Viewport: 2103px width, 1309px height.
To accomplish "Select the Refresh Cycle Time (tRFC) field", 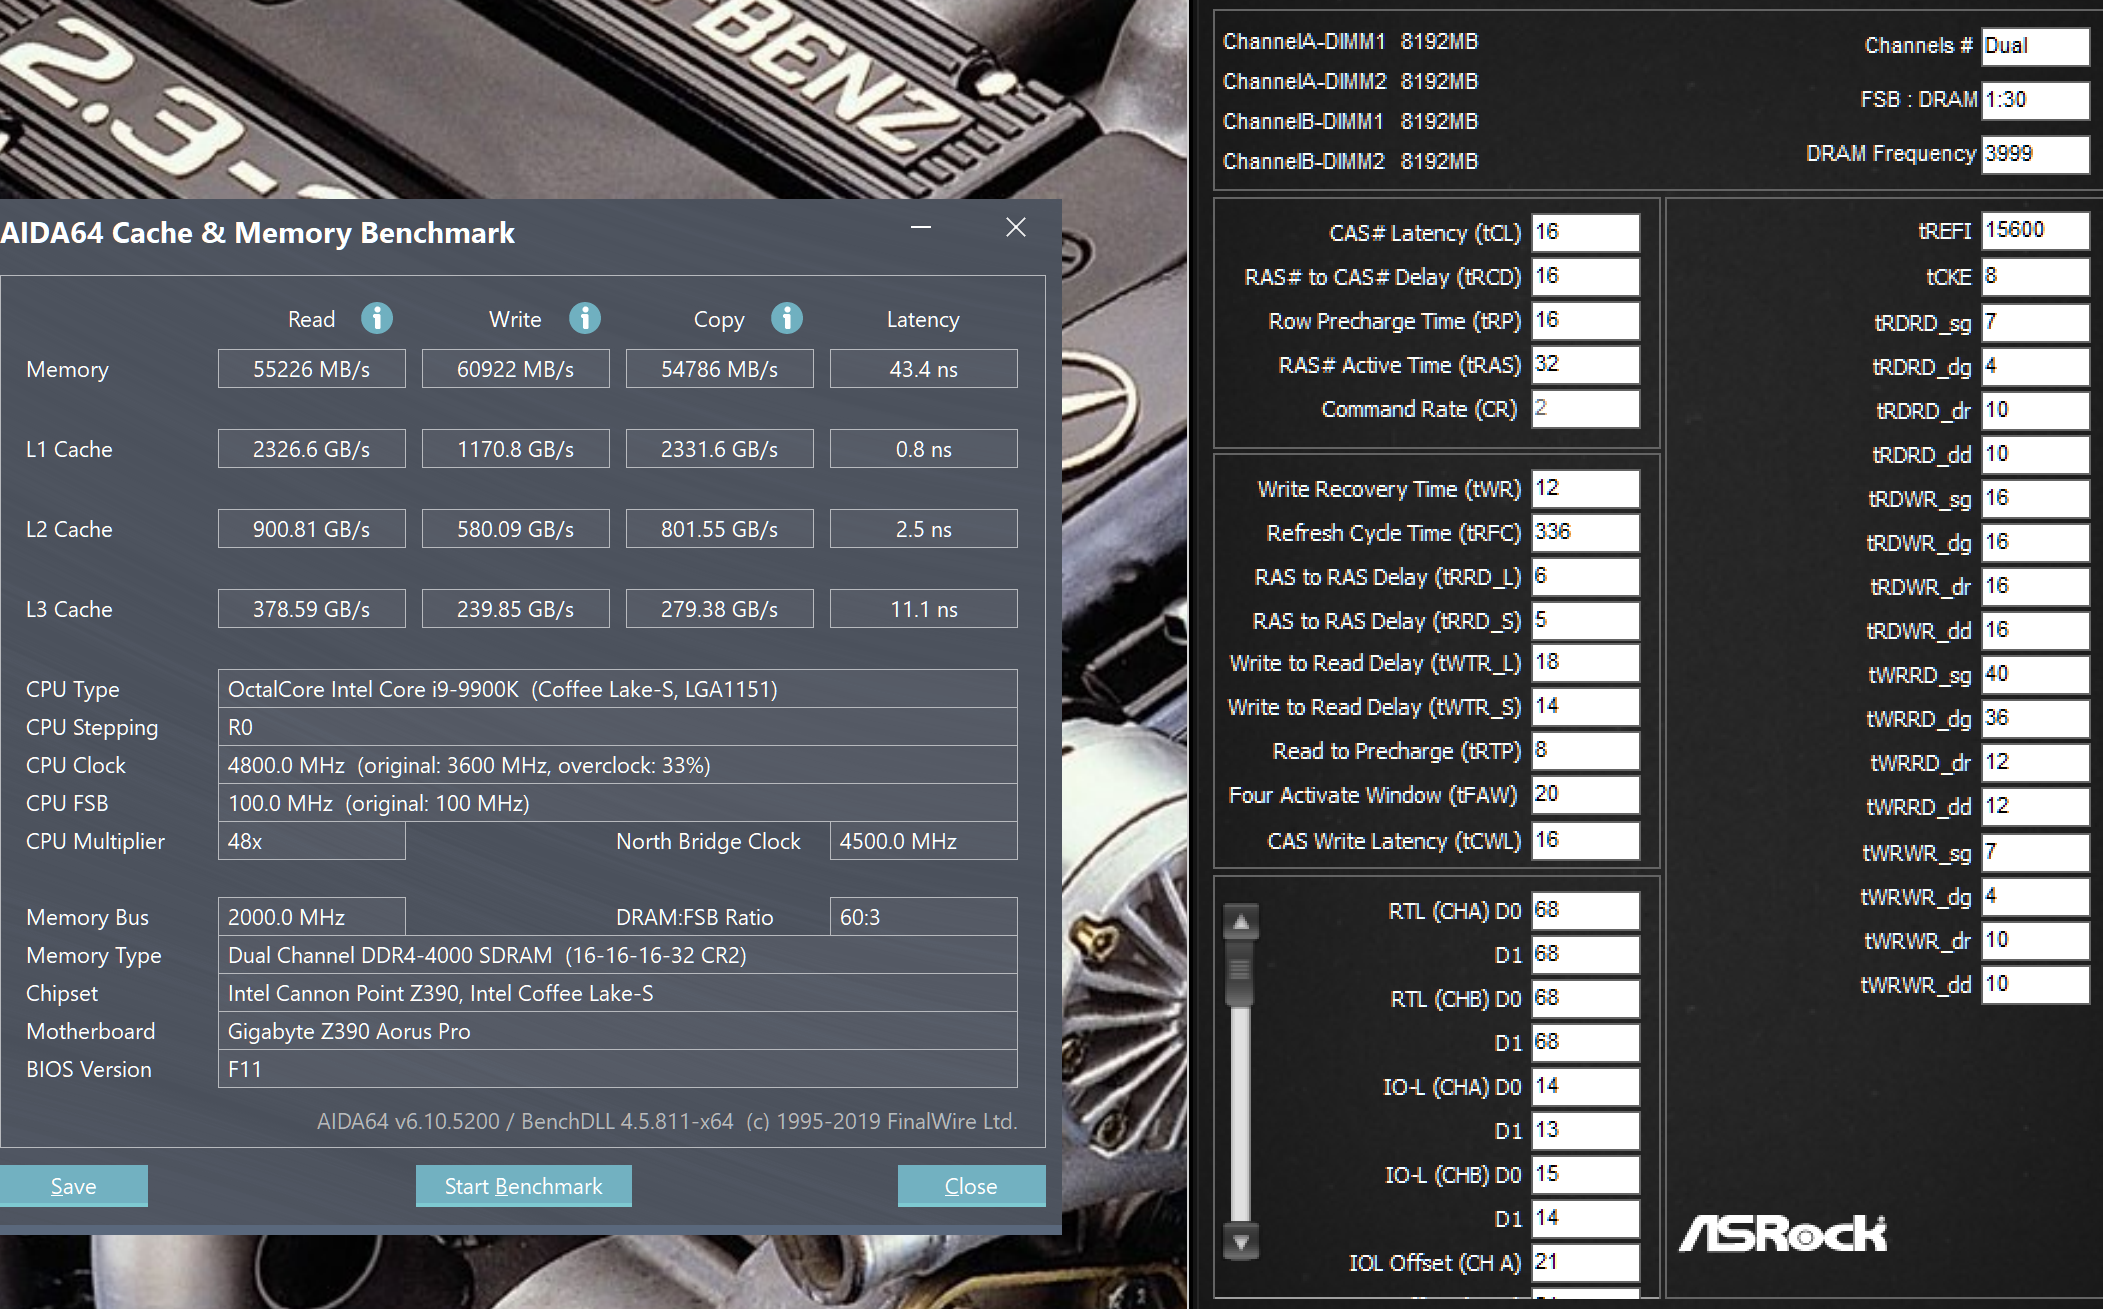I will point(1585,533).
